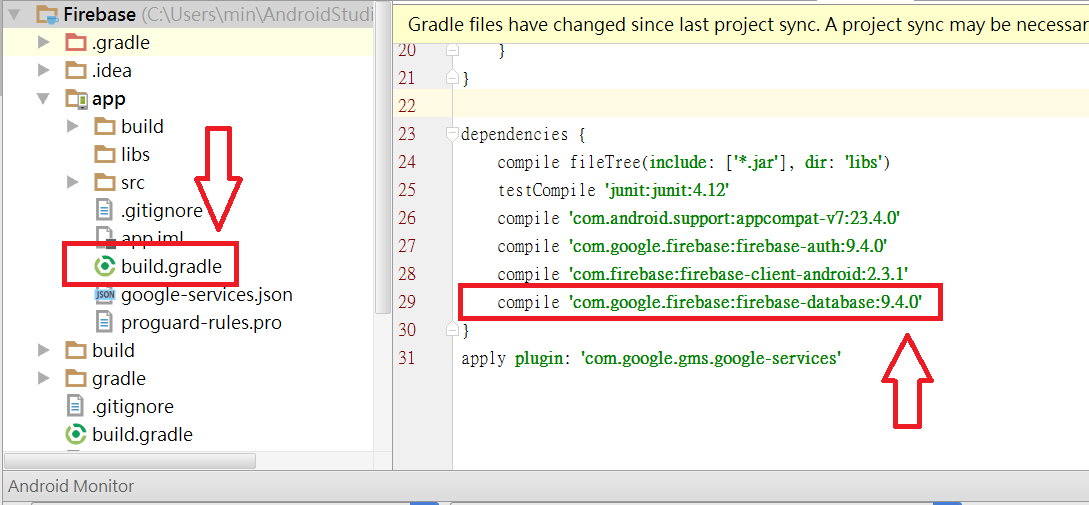The image size is (1089, 505).
Task: Click the libs folder icon
Action: (x=104, y=154)
